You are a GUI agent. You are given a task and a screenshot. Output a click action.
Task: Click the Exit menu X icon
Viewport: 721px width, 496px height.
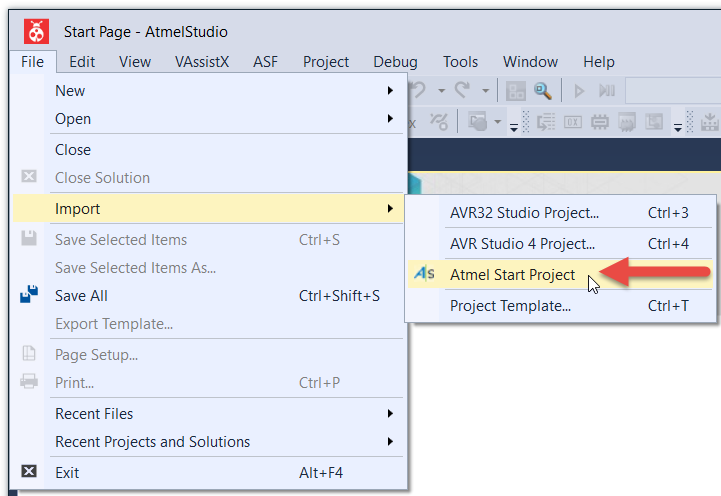29,472
